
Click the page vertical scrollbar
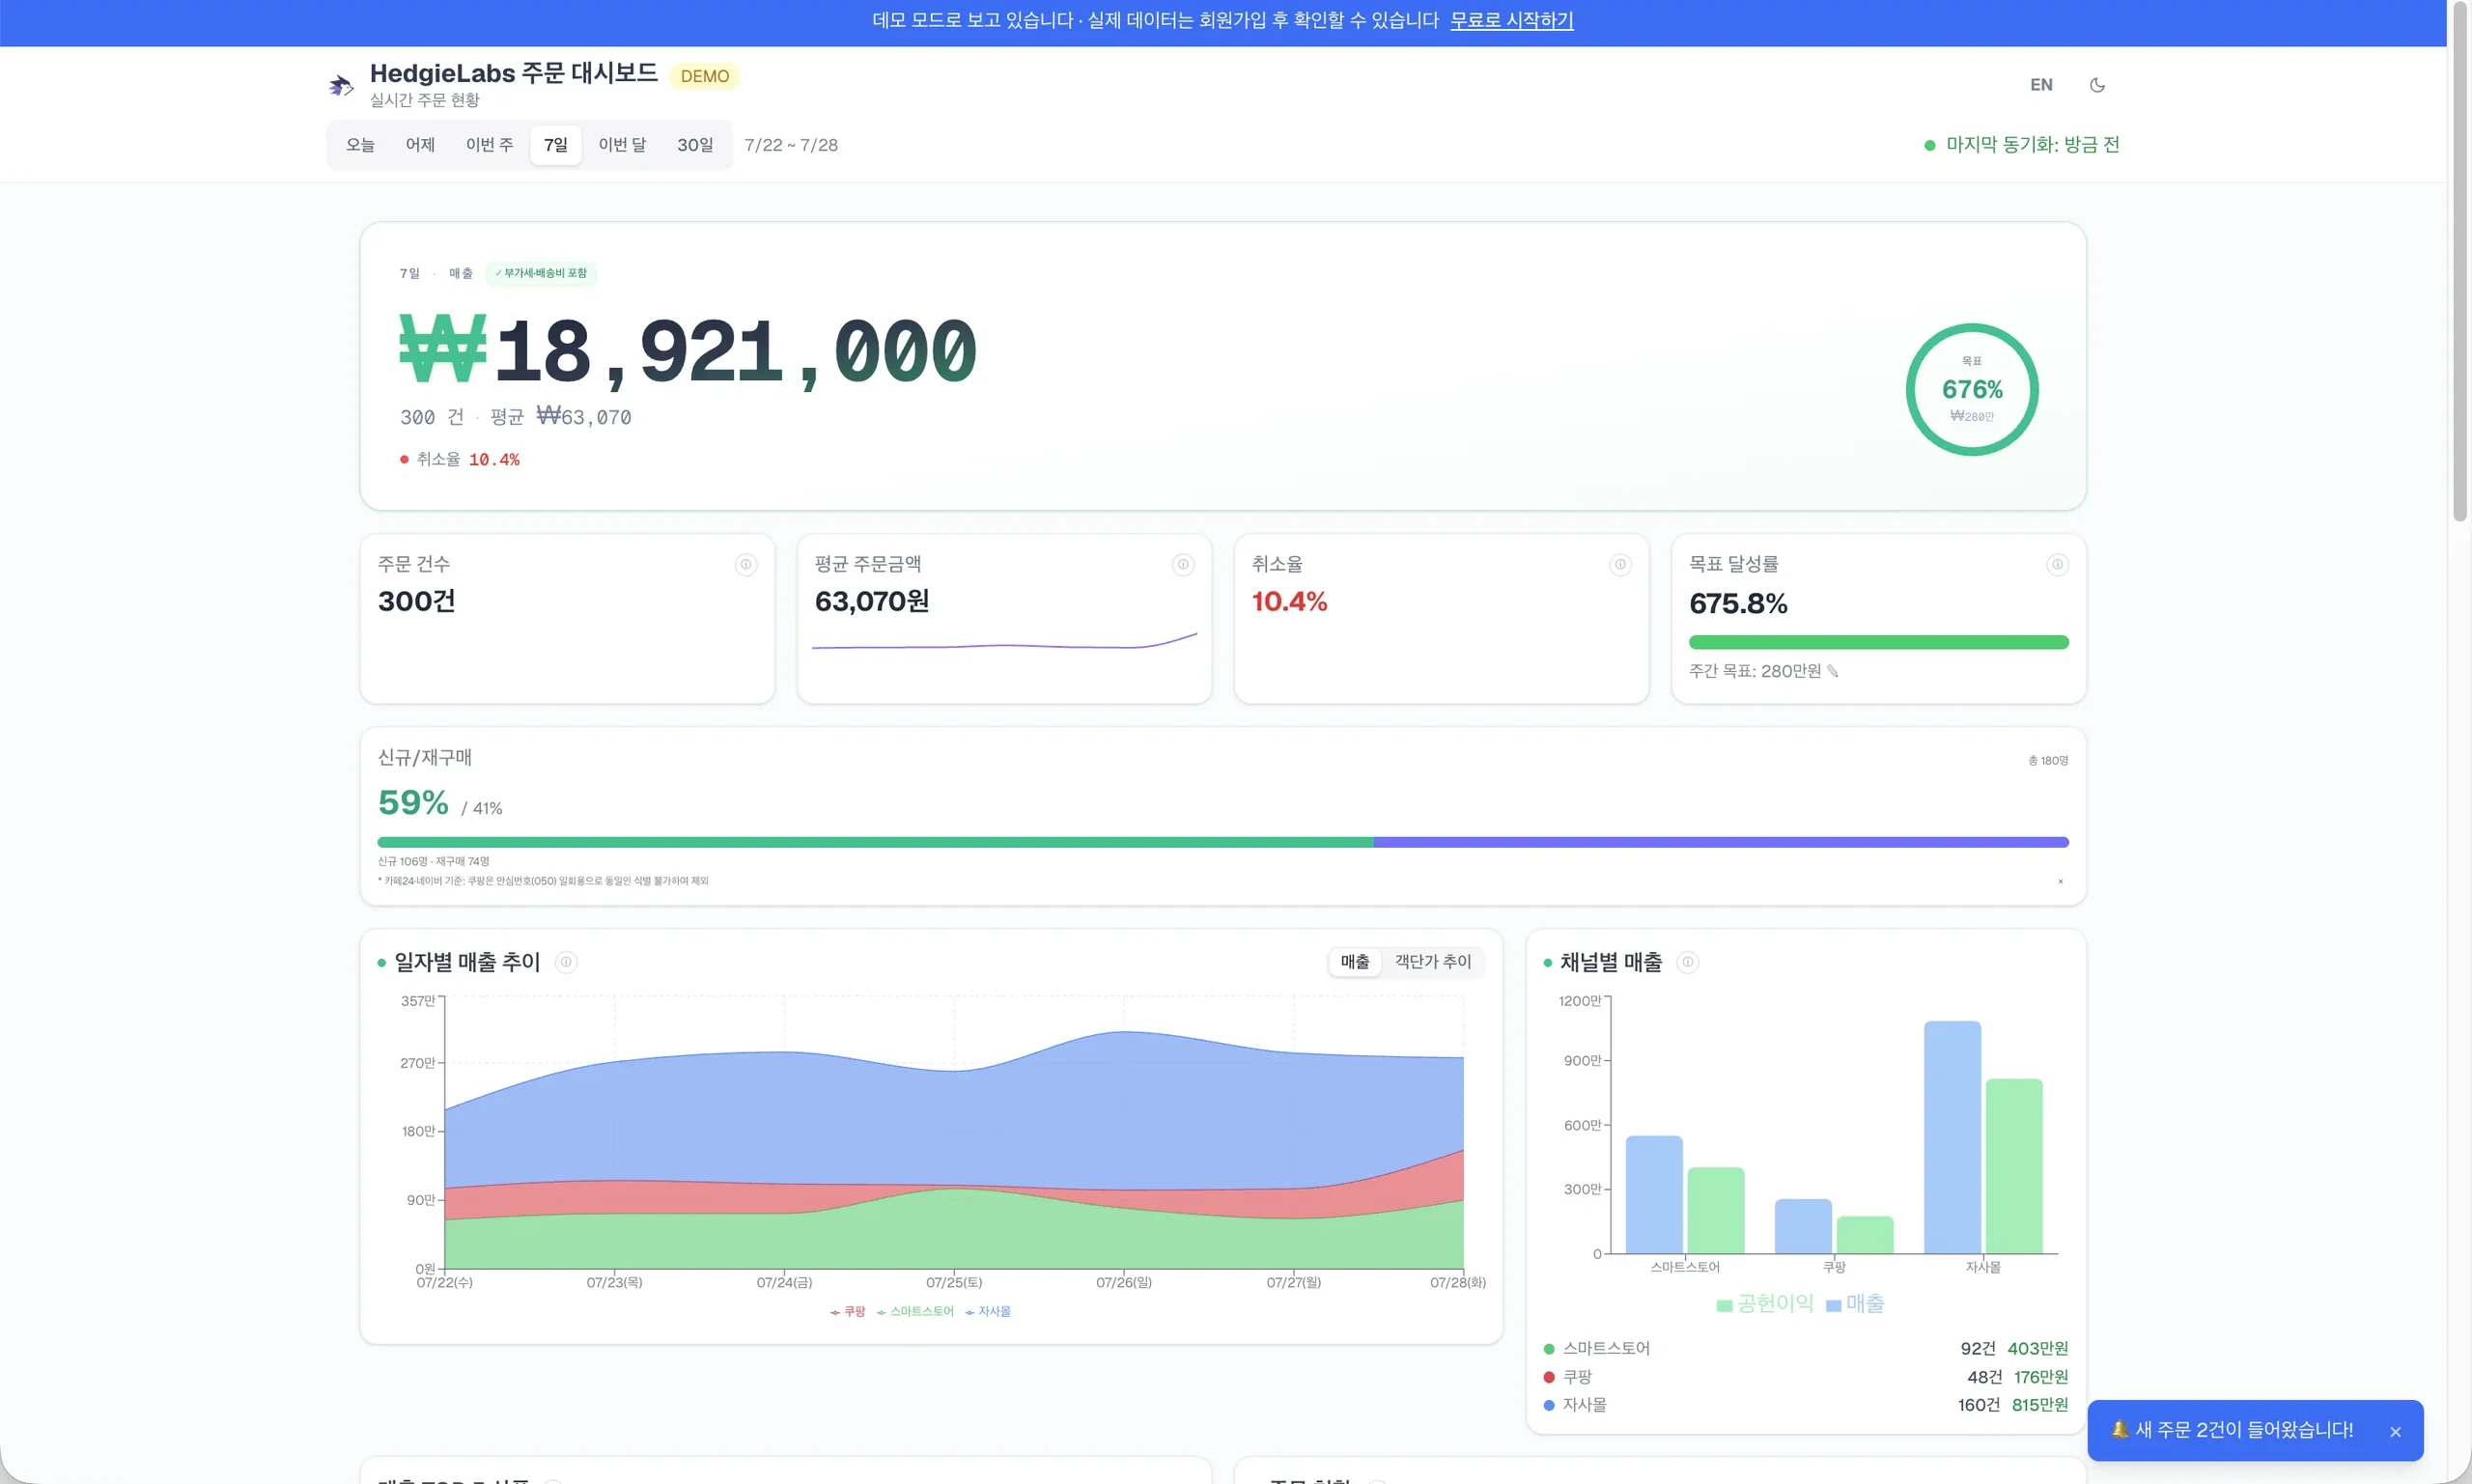pyautogui.click(x=2460, y=260)
